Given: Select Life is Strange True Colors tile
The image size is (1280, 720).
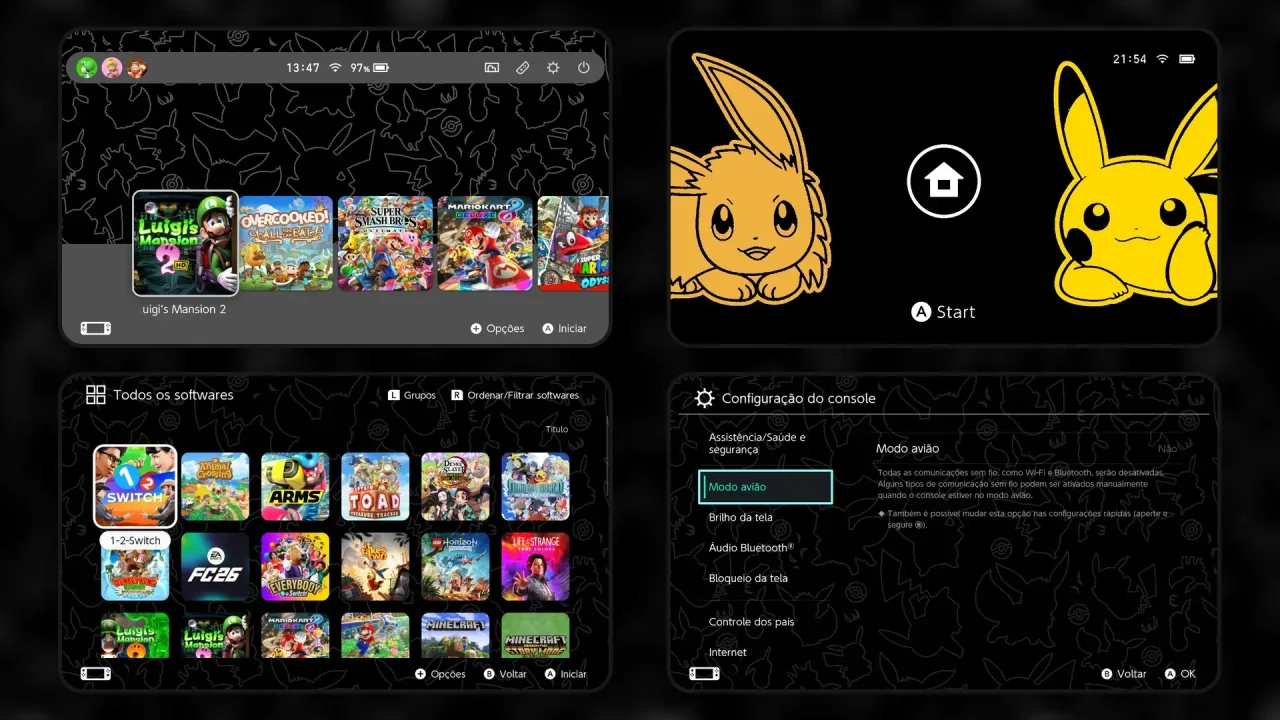Looking at the screenshot, I should coord(535,566).
